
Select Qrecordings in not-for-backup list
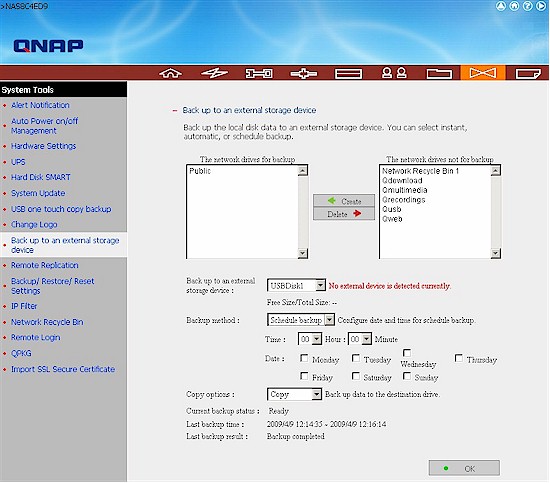pyautogui.click(x=403, y=200)
